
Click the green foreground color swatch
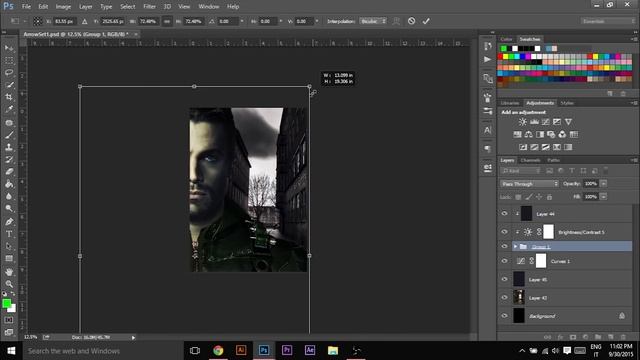(x=6, y=303)
